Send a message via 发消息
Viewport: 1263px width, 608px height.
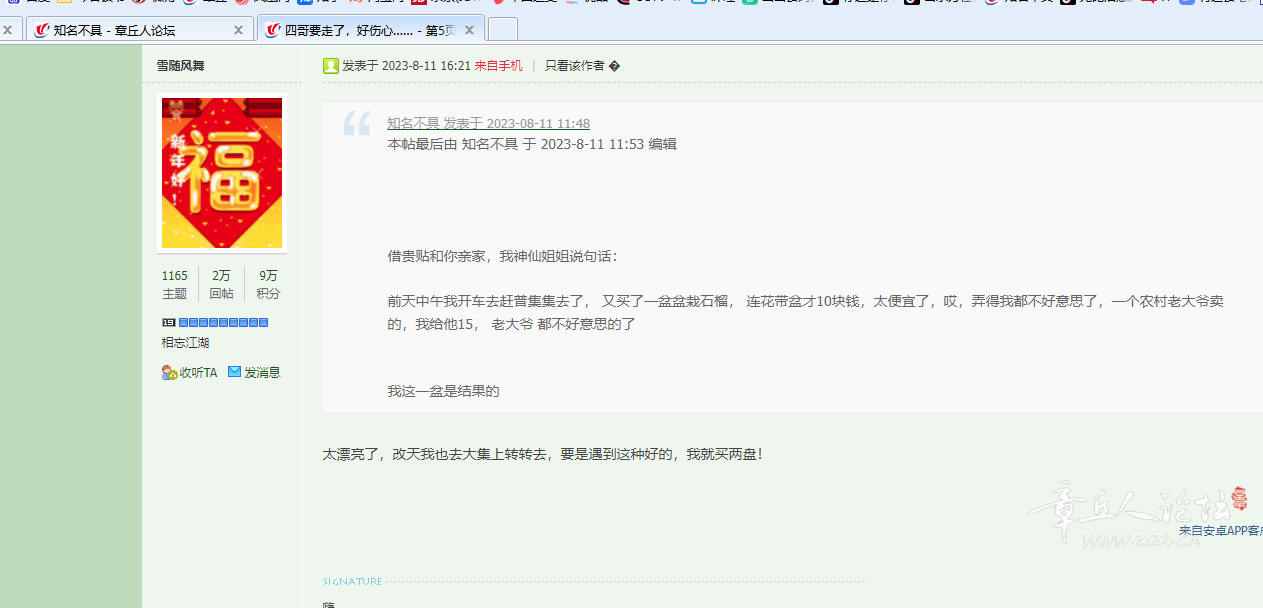pos(254,372)
